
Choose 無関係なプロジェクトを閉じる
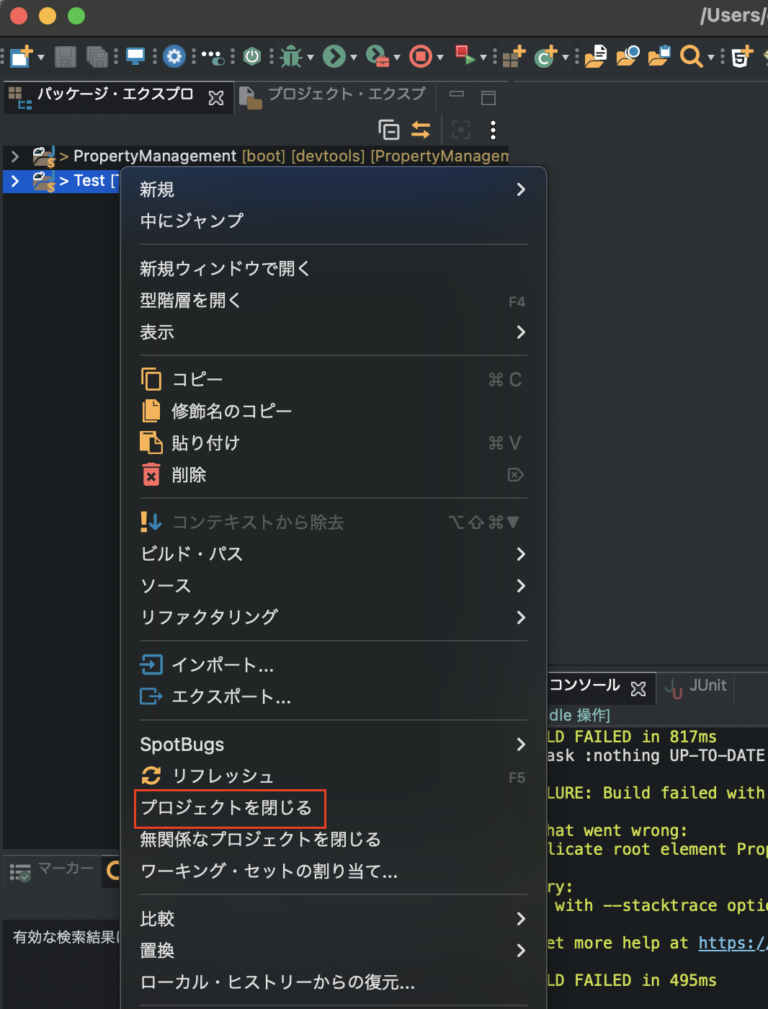click(x=333, y=840)
